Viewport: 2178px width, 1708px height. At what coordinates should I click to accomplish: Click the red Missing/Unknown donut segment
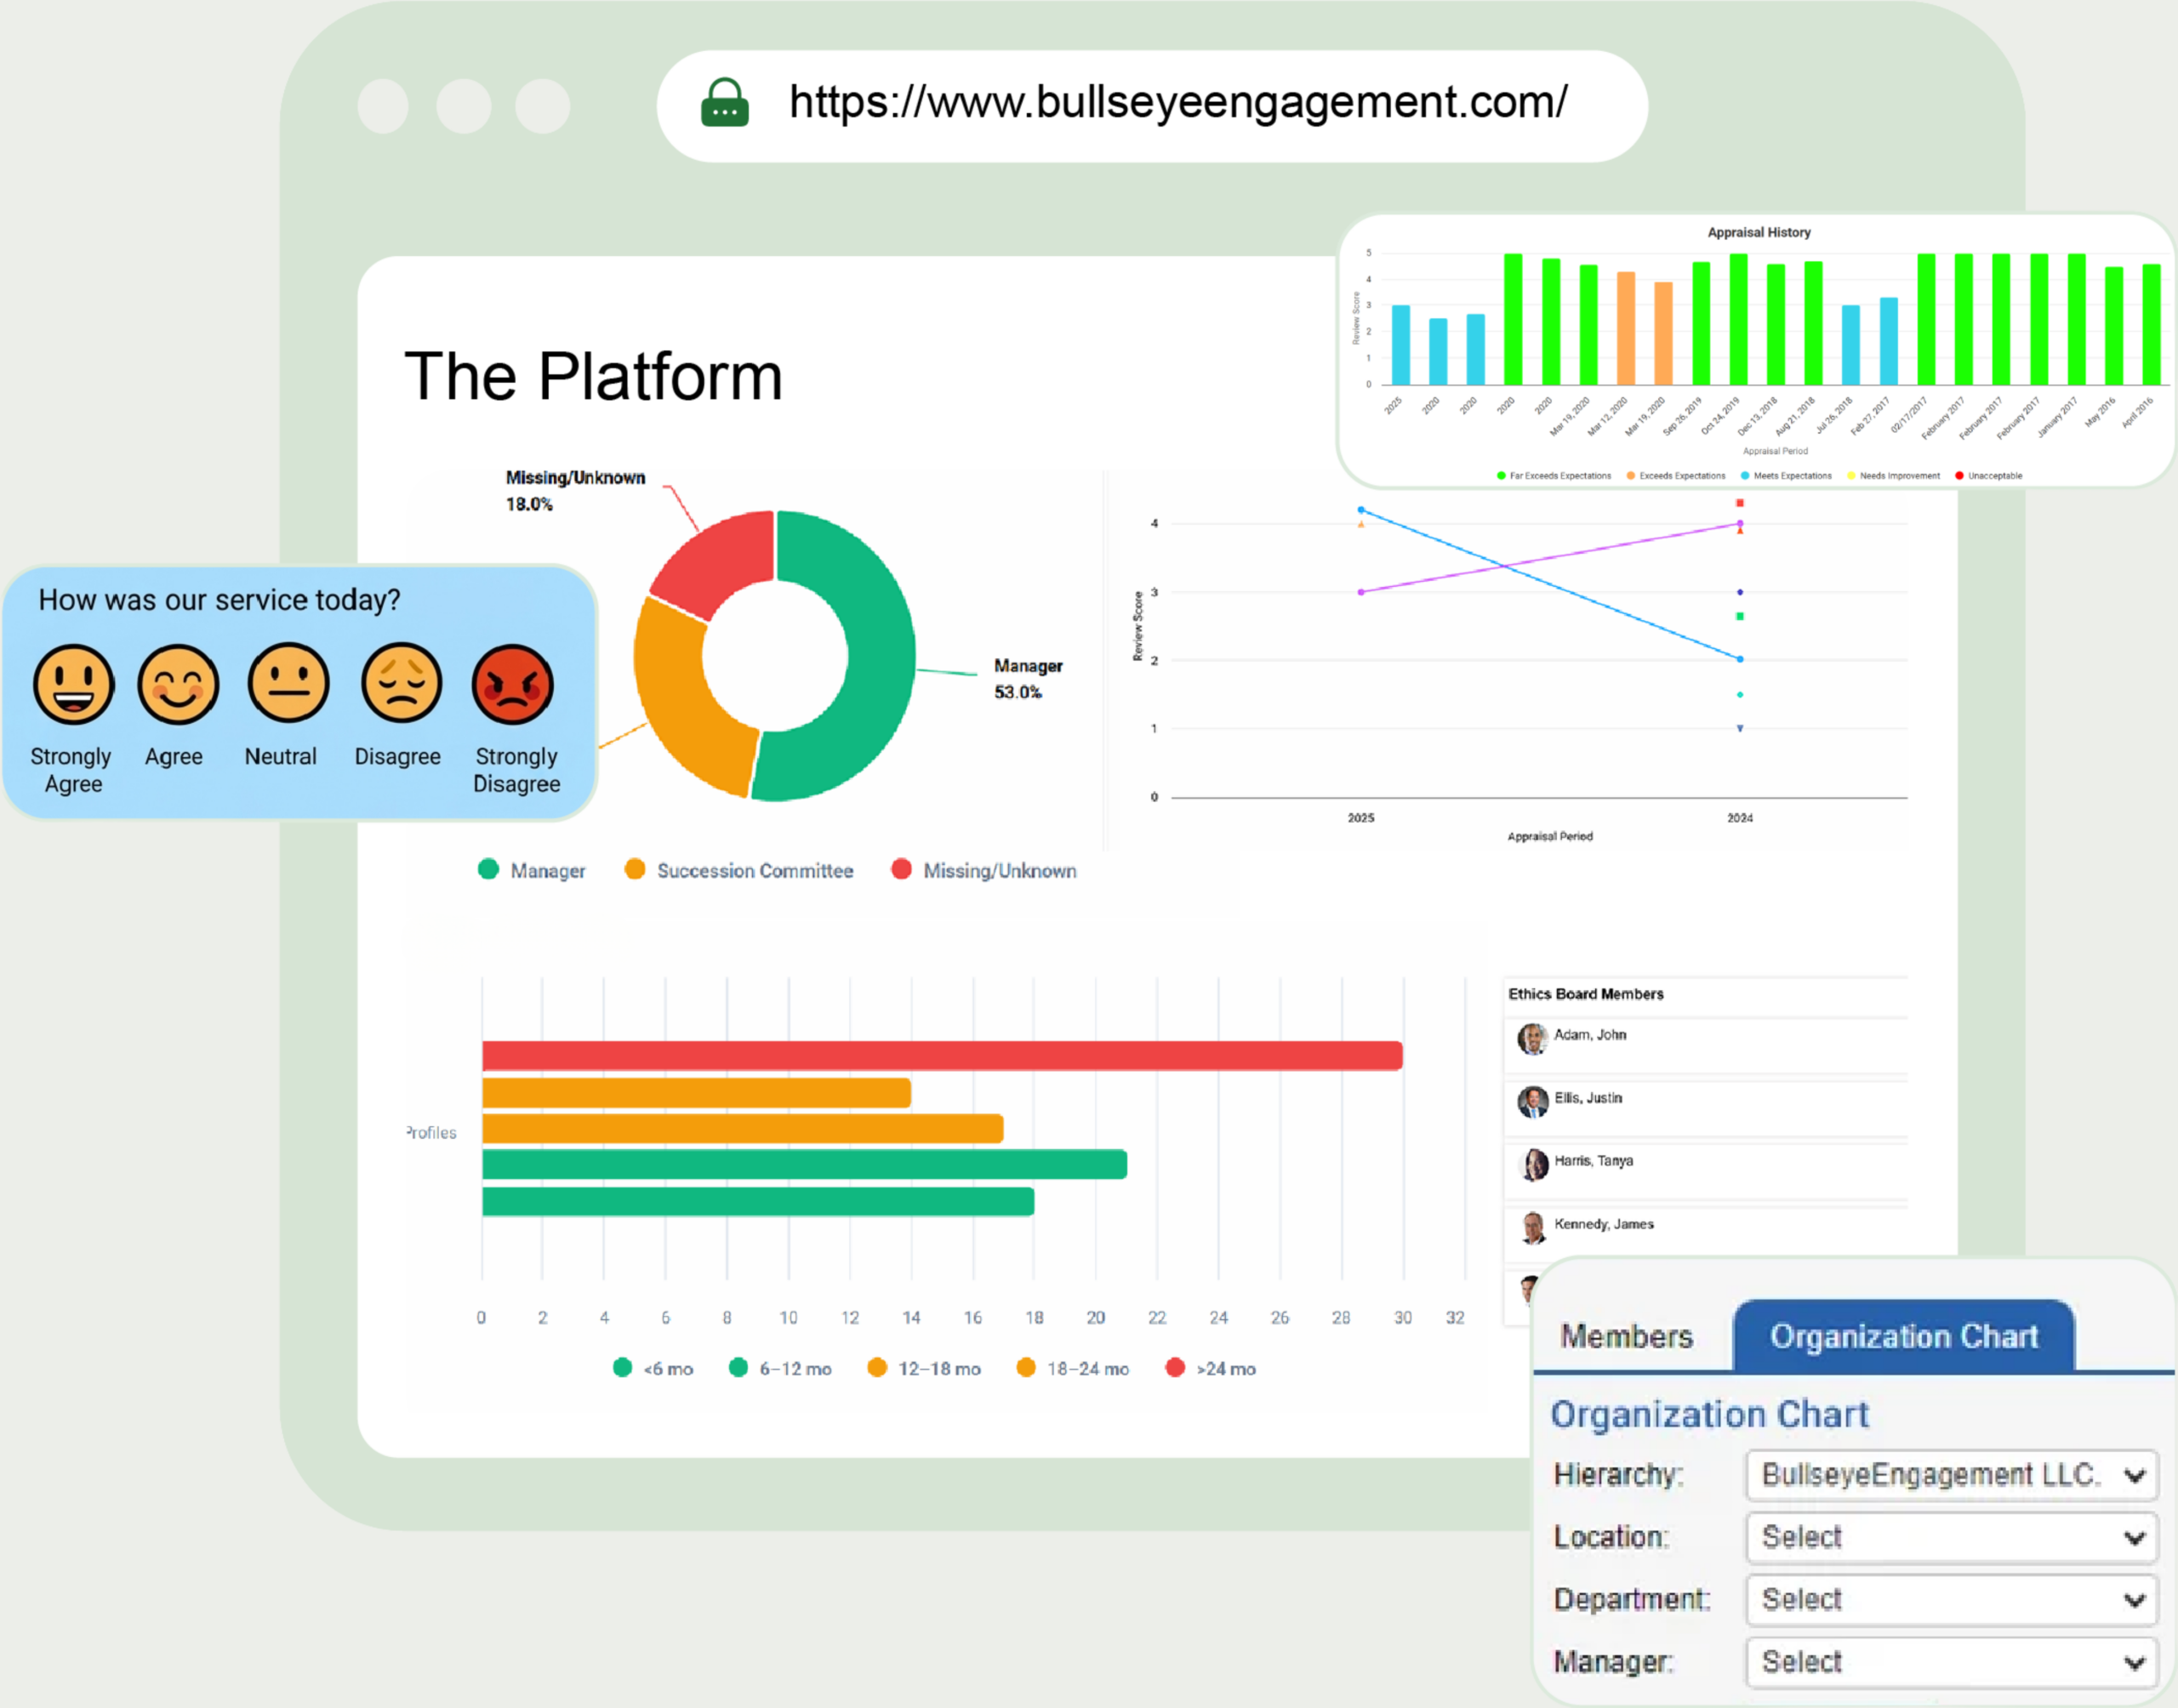(x=720, y=561)
